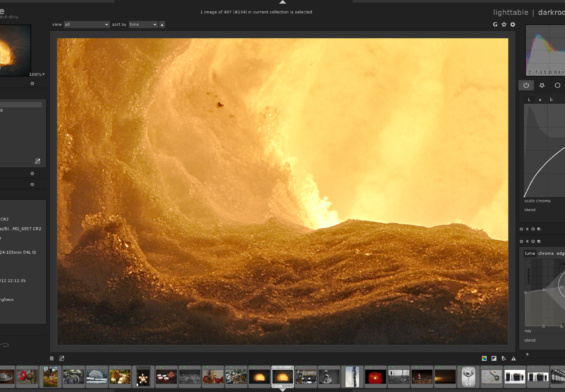Toggle image grouping with the G icon
This screenshot has height=392, width=565.
[495, 24]
